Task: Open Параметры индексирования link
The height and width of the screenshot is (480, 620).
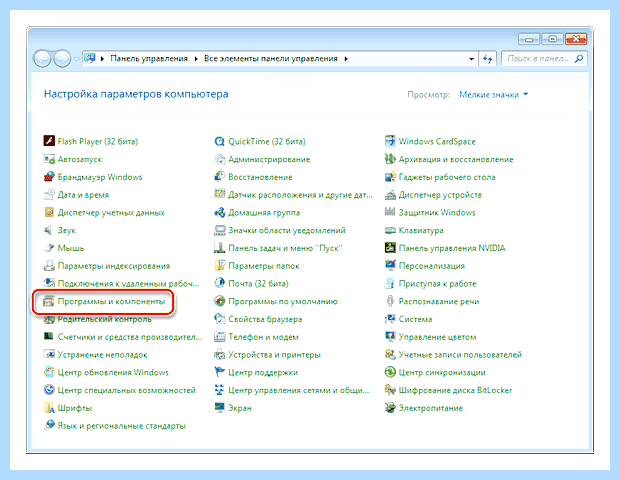Action: click(x=114, y=266)
